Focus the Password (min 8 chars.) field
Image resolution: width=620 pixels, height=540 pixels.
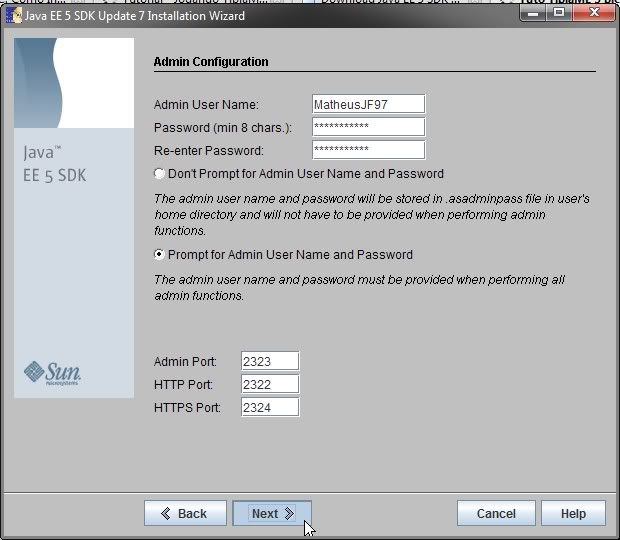368,127
